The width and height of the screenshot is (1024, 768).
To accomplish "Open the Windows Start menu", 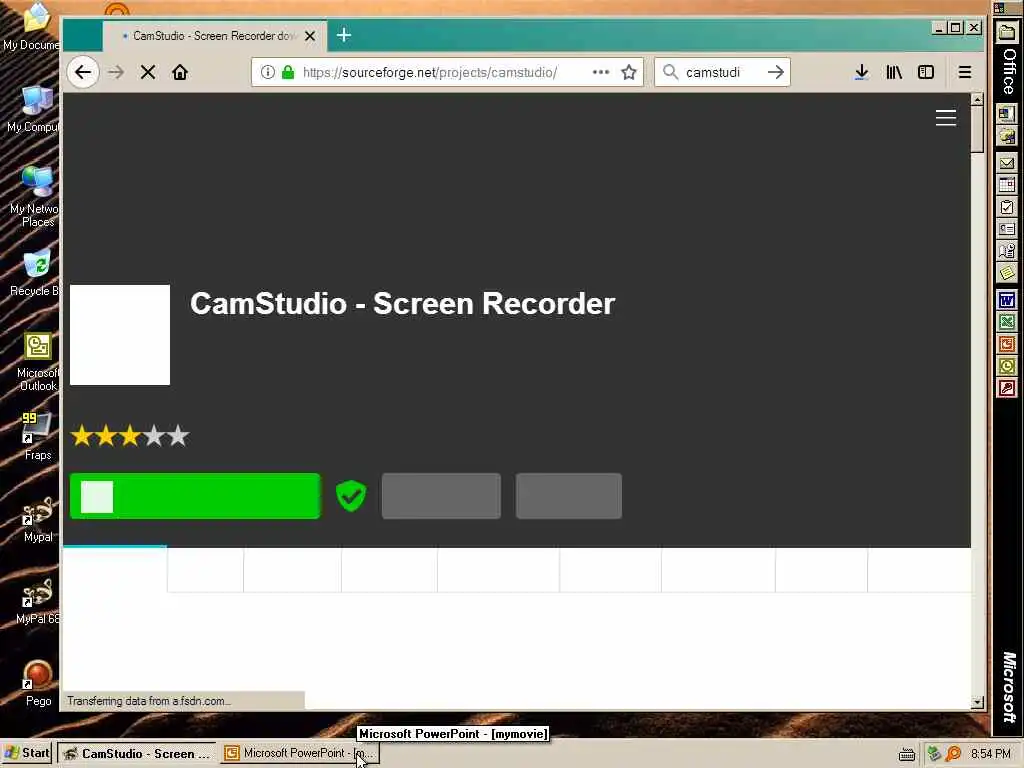I will (x=27, y=753).
